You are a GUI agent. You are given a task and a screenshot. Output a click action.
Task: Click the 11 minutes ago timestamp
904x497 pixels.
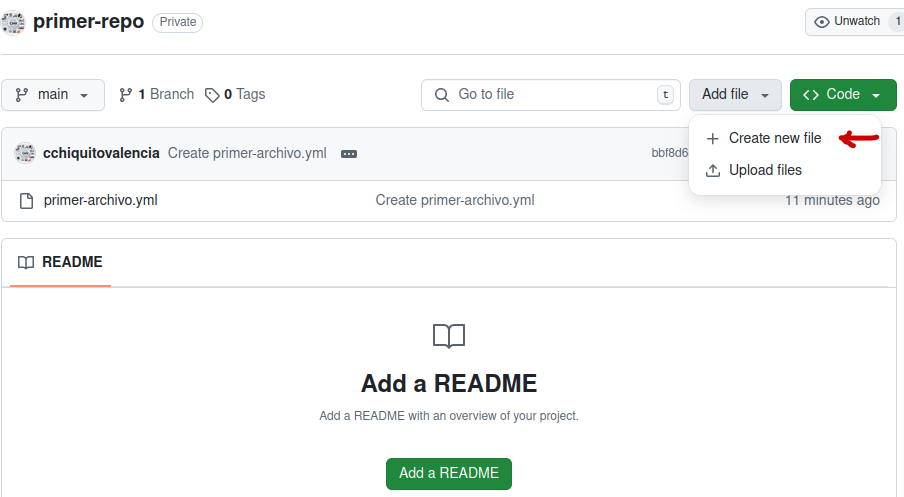[x=832, y=201]
